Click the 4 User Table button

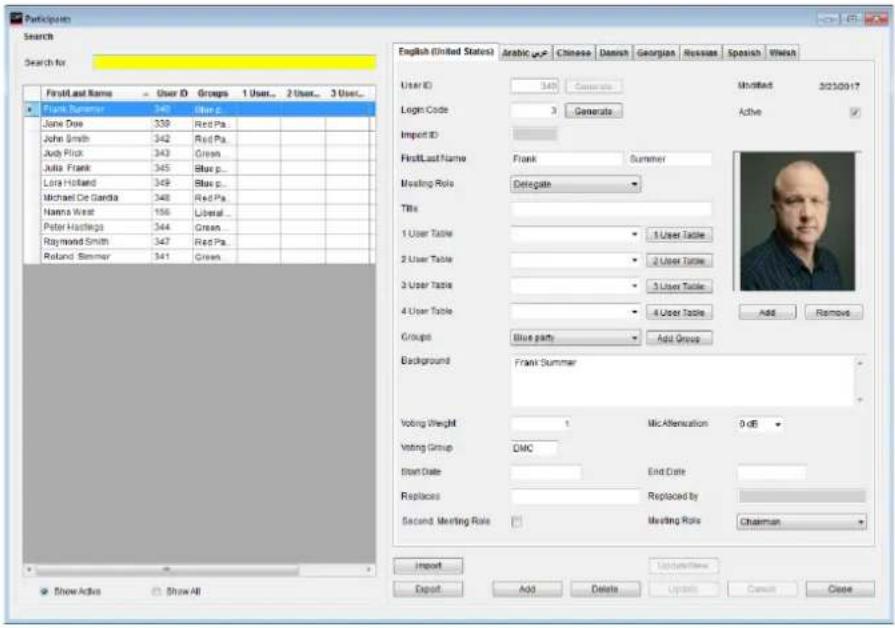pos(679,313)
